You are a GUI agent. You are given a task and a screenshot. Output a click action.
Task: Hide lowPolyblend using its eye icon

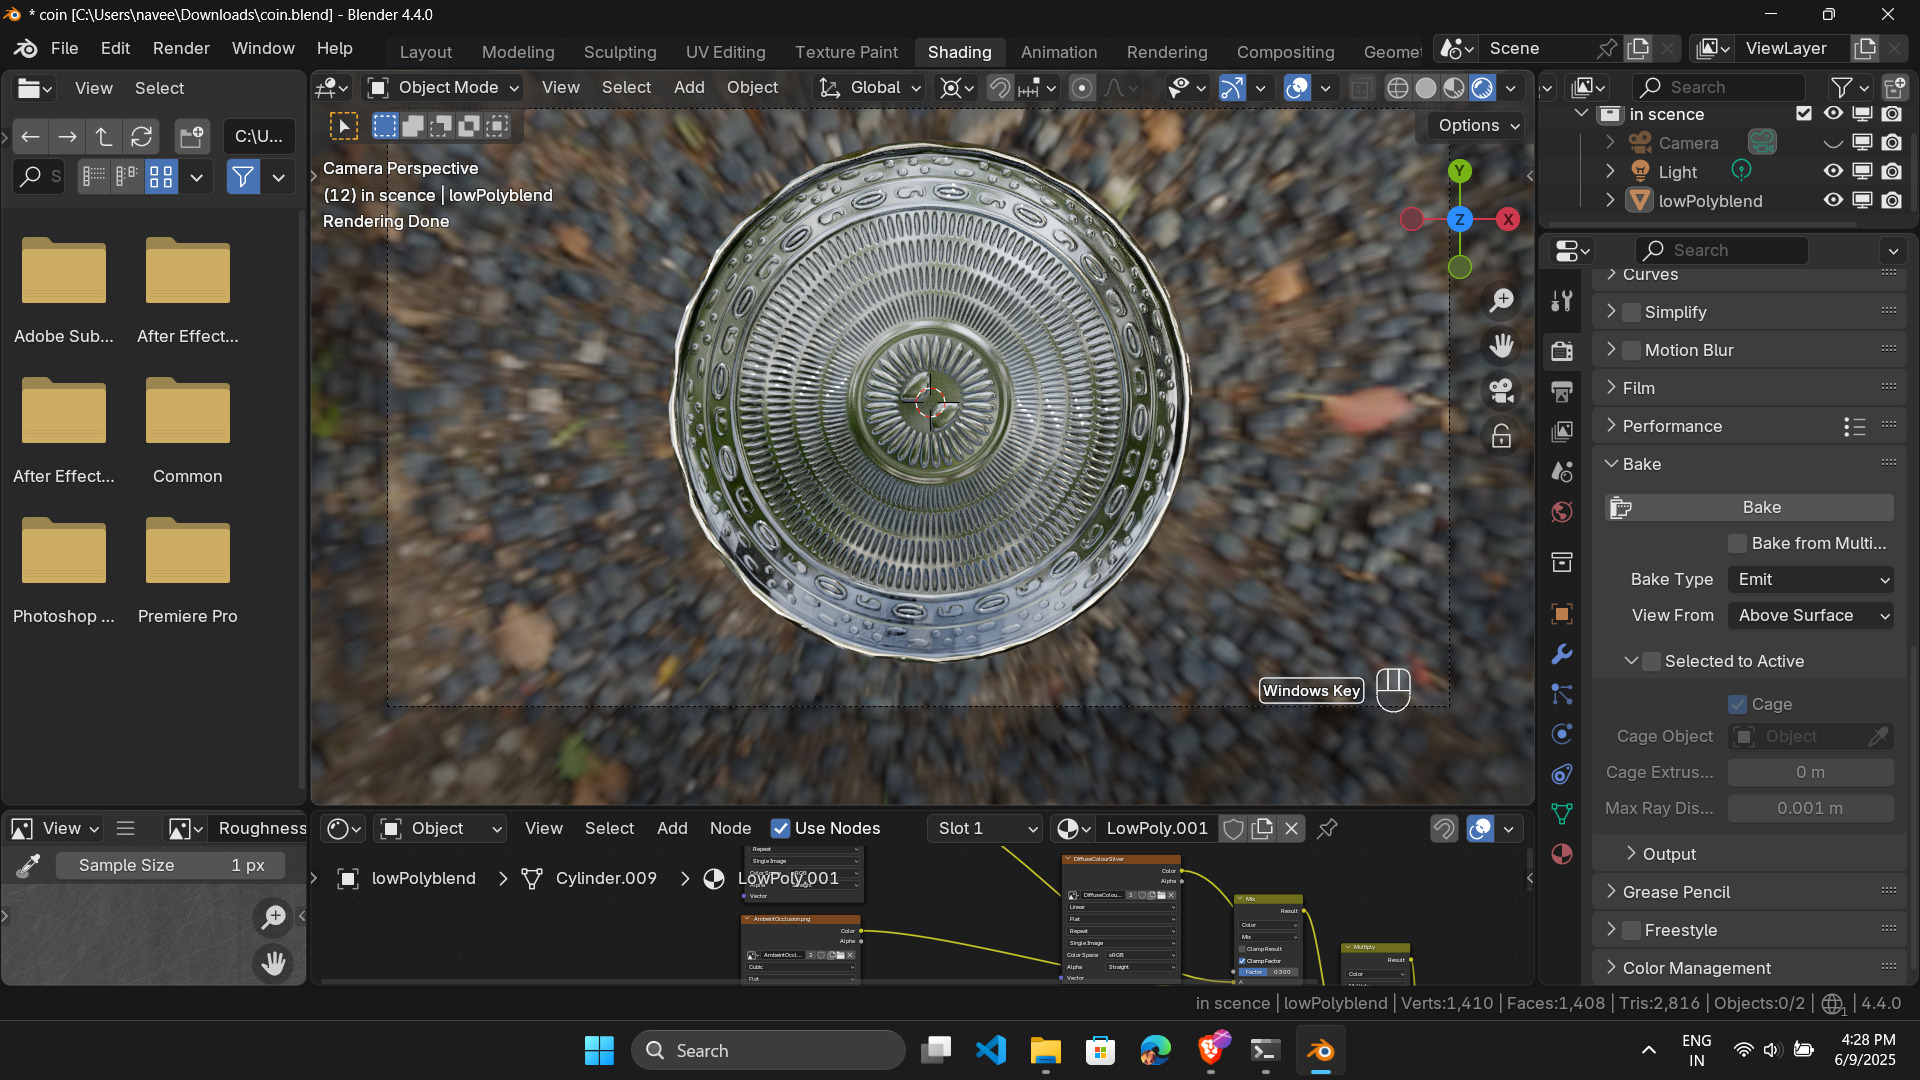1833,201
